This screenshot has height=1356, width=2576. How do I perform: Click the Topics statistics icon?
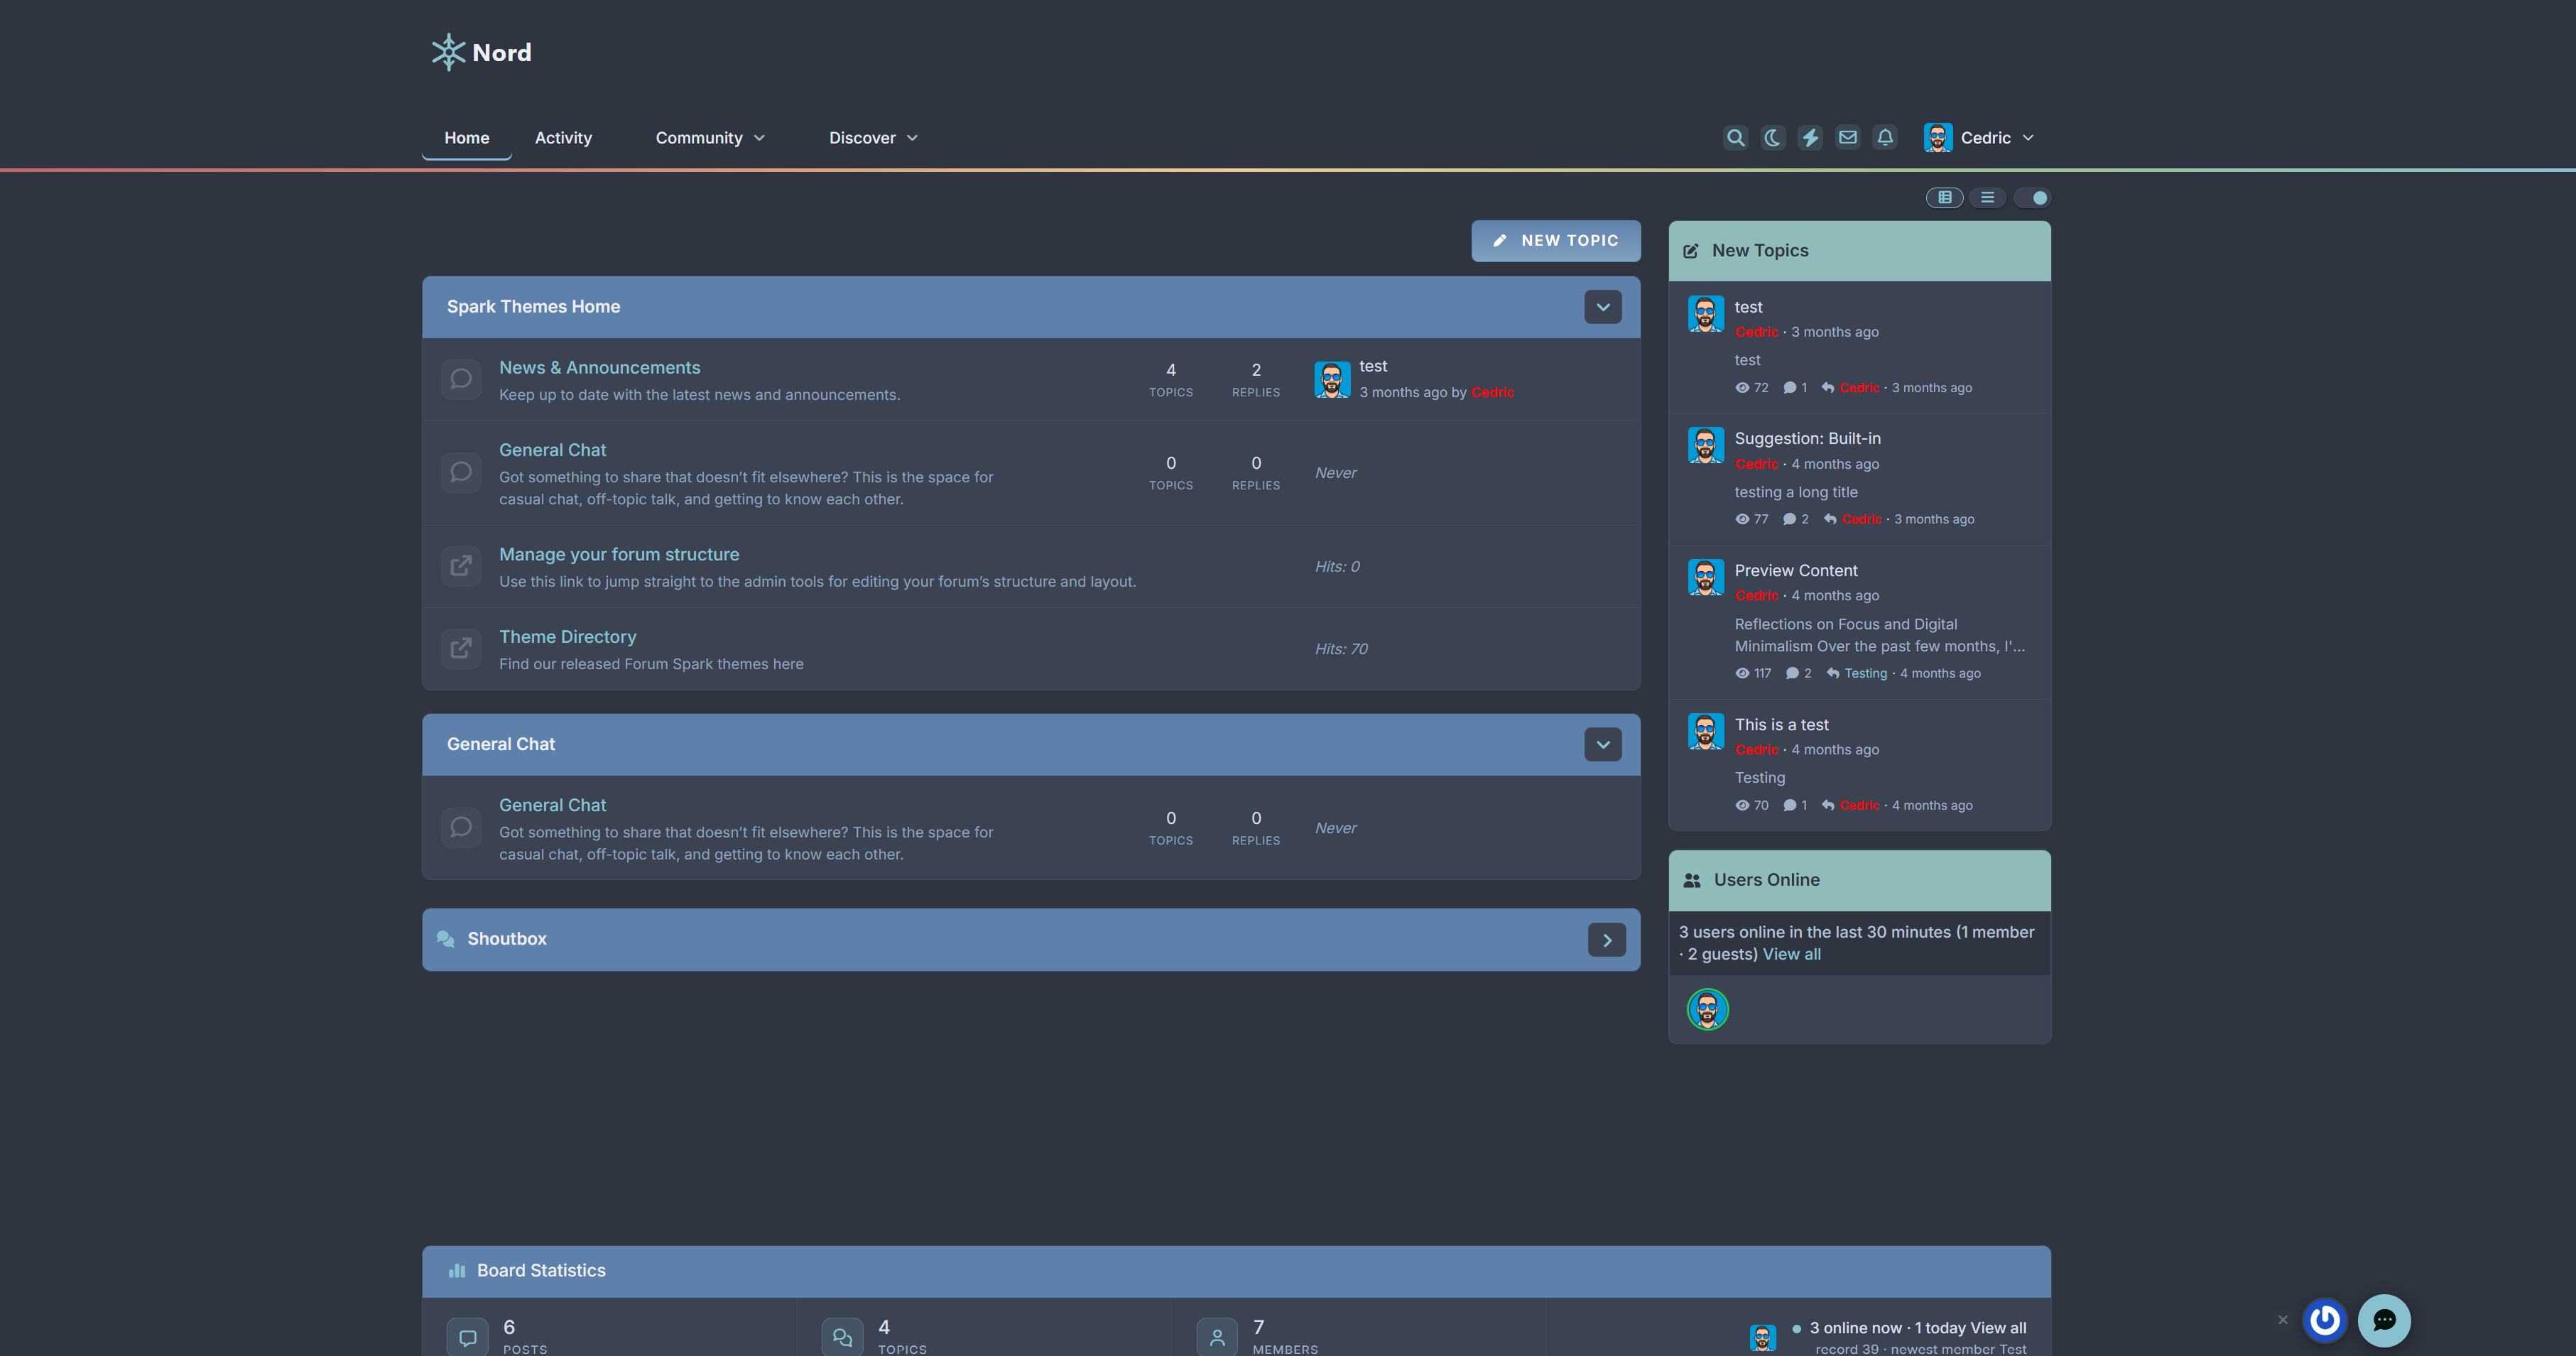click(x=842, y=1338)
